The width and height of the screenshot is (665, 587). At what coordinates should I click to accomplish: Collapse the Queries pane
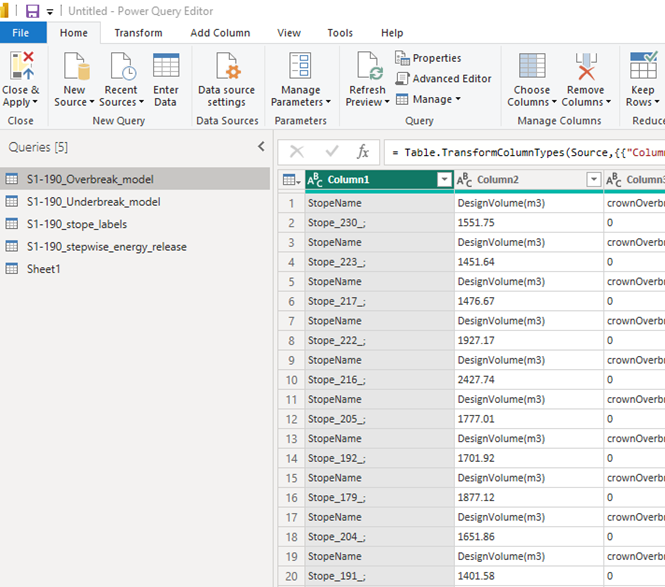coord(261,147)
